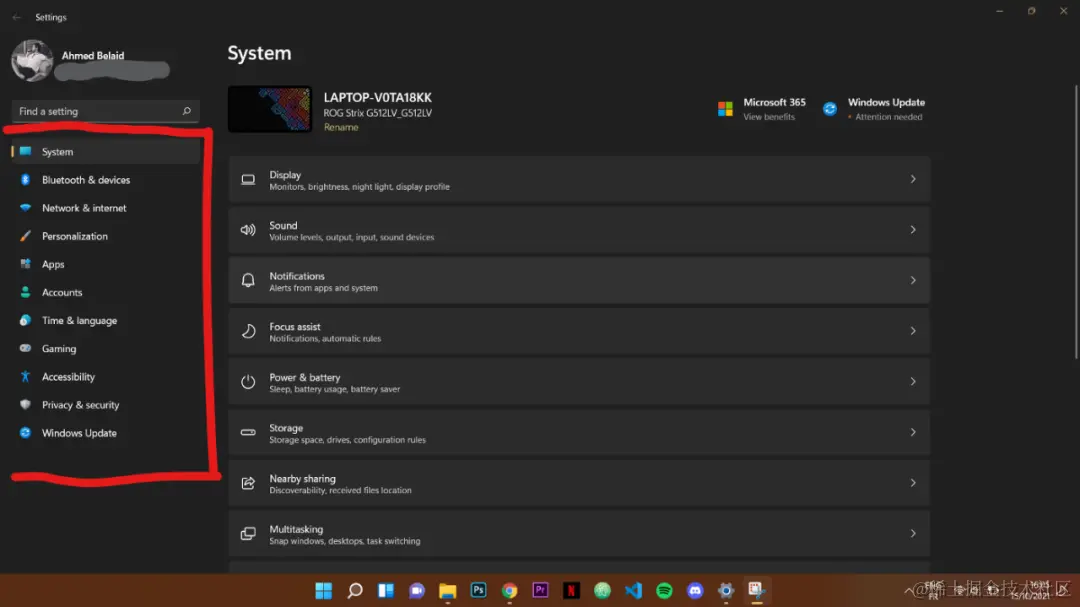Viewport: 1080px width, 607px height.
Task: Open taskbar Search magnifier
Action: (355, 590)
